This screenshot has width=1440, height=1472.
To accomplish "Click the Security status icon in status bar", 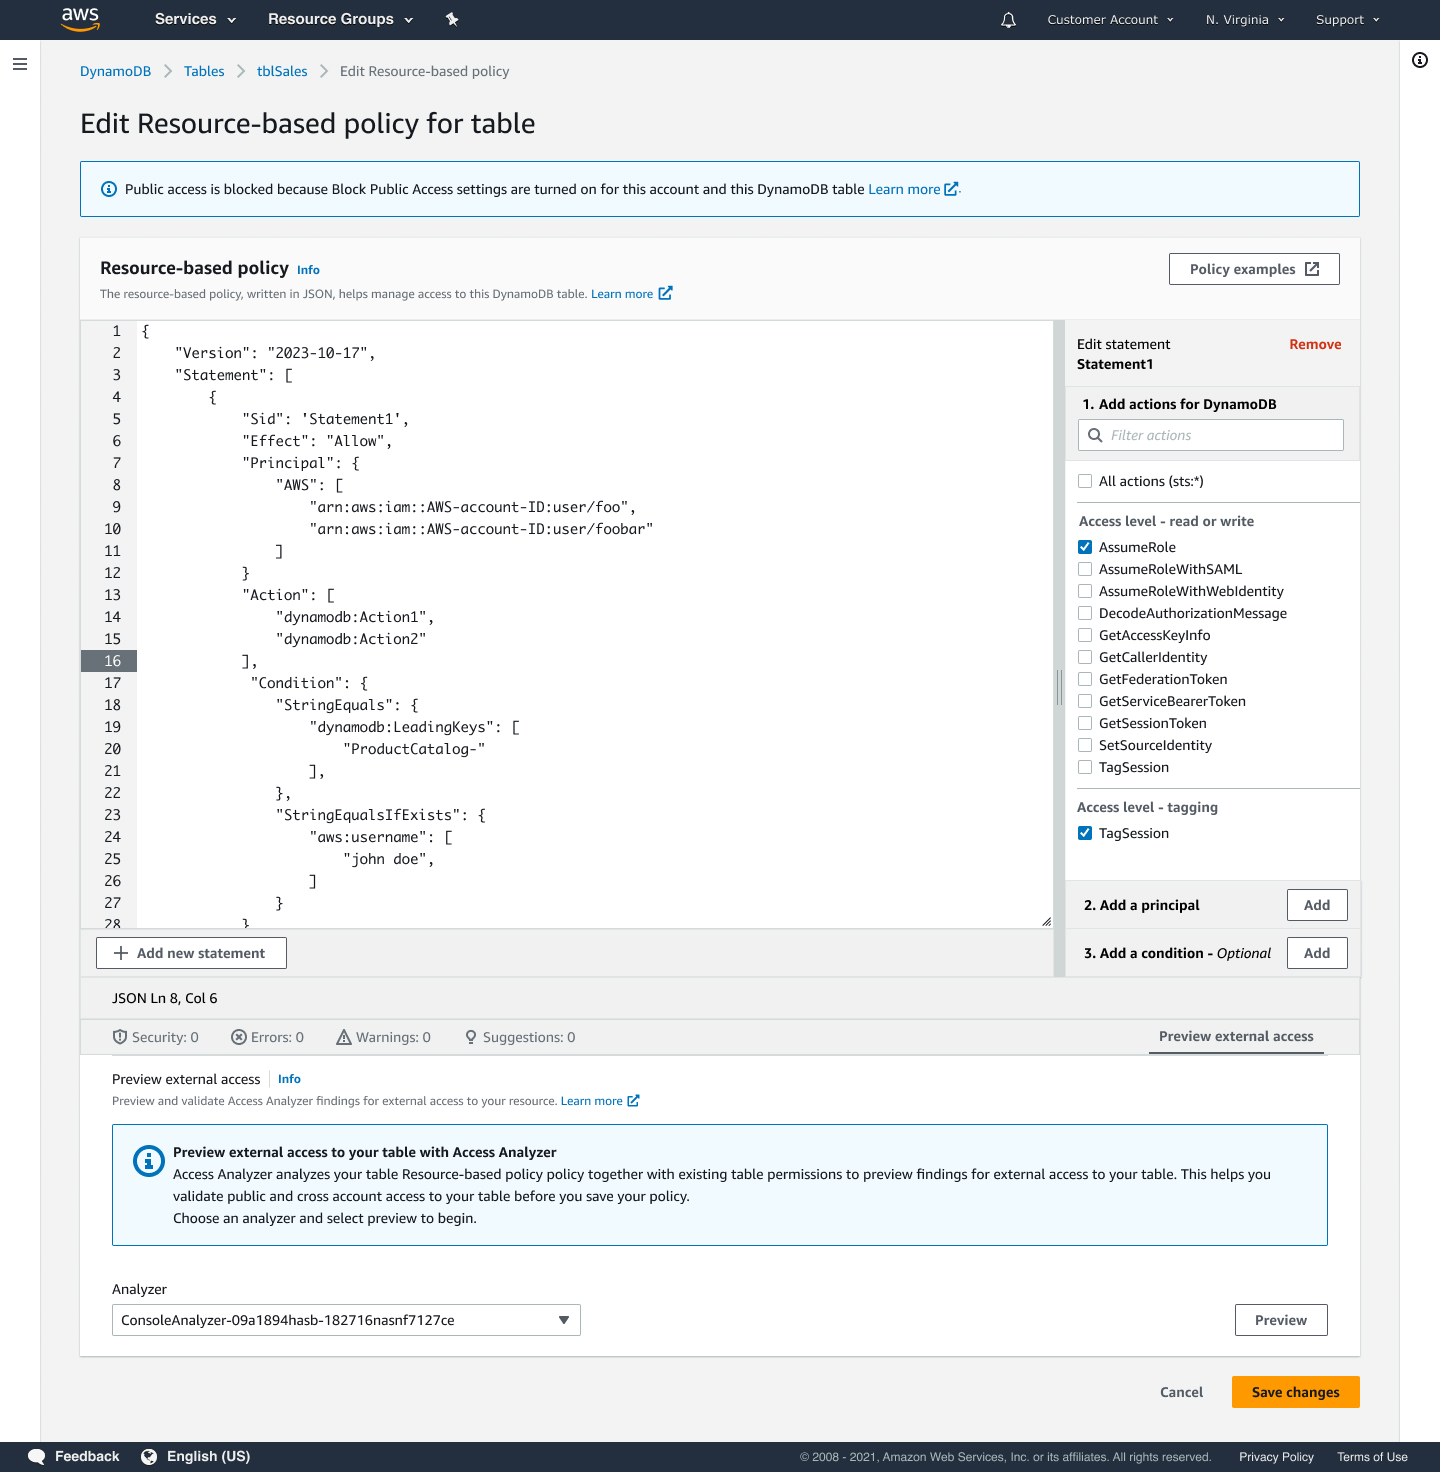I will (119, 1037).
